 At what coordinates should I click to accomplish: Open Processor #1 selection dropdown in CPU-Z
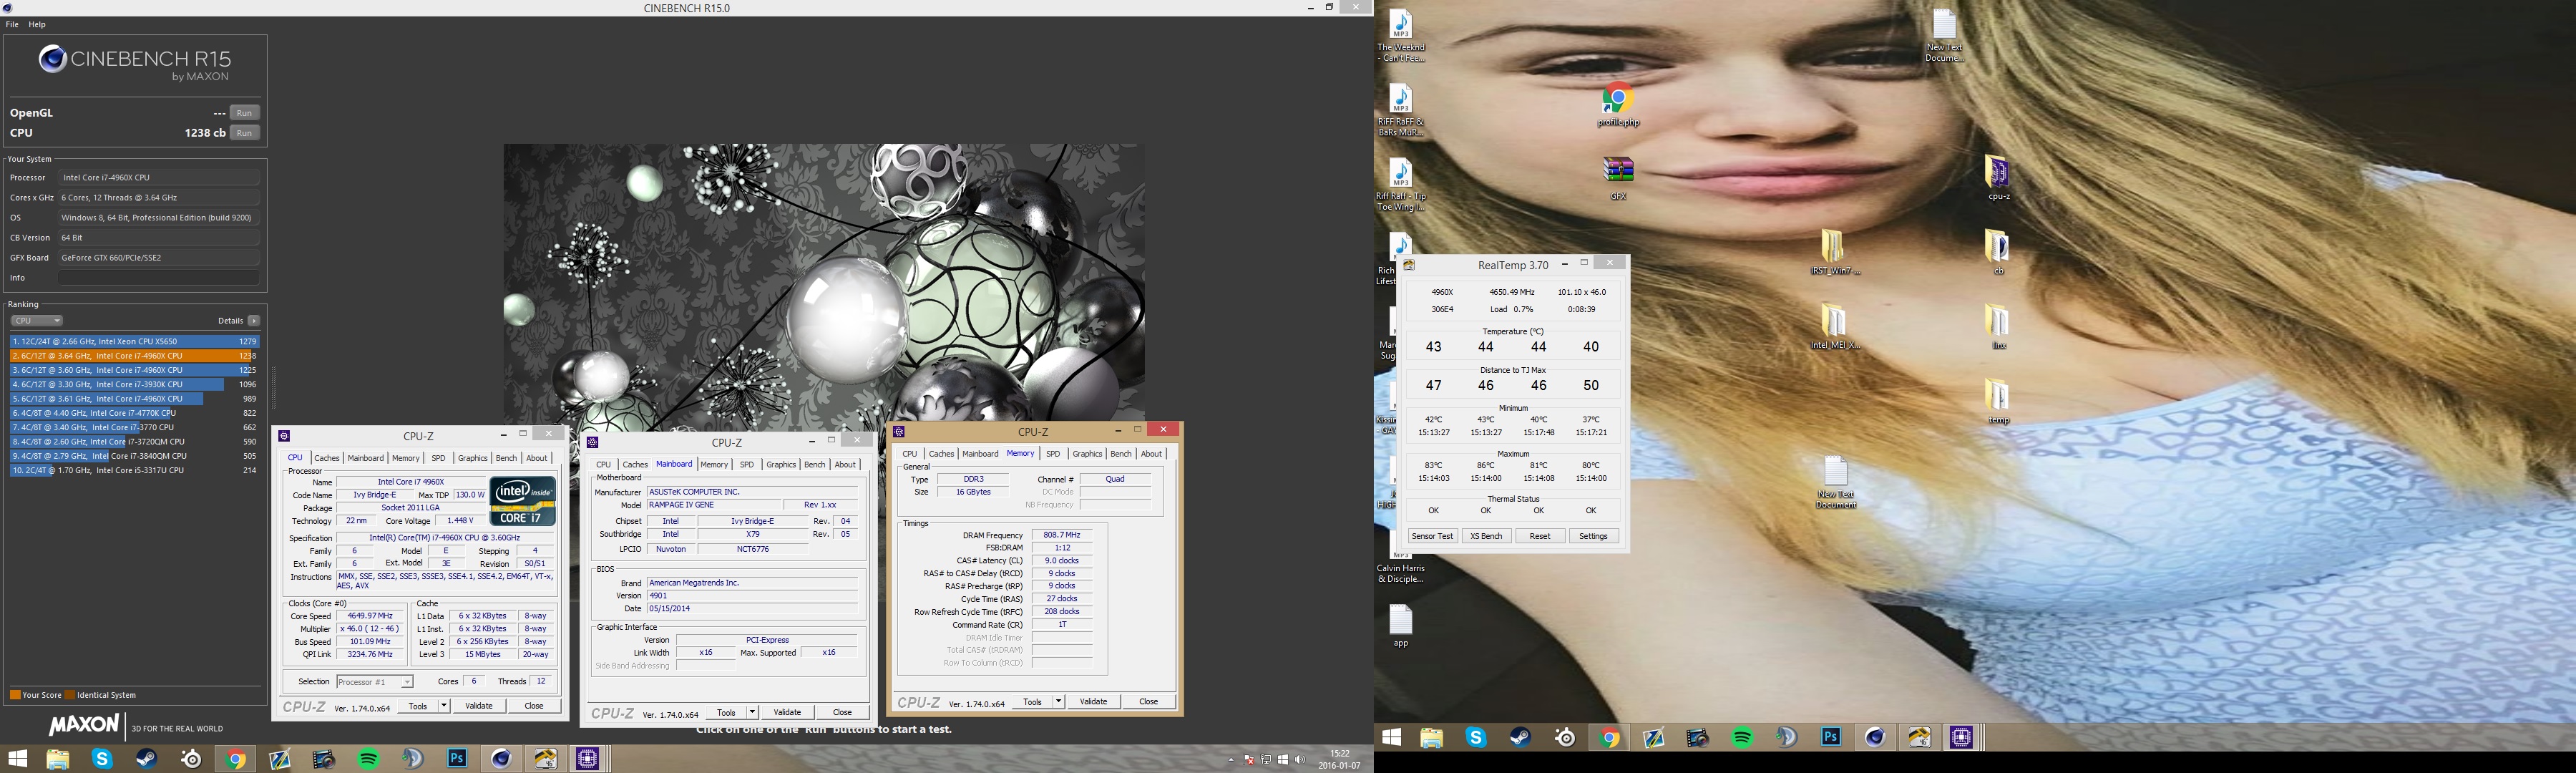[x=375, y=682]
